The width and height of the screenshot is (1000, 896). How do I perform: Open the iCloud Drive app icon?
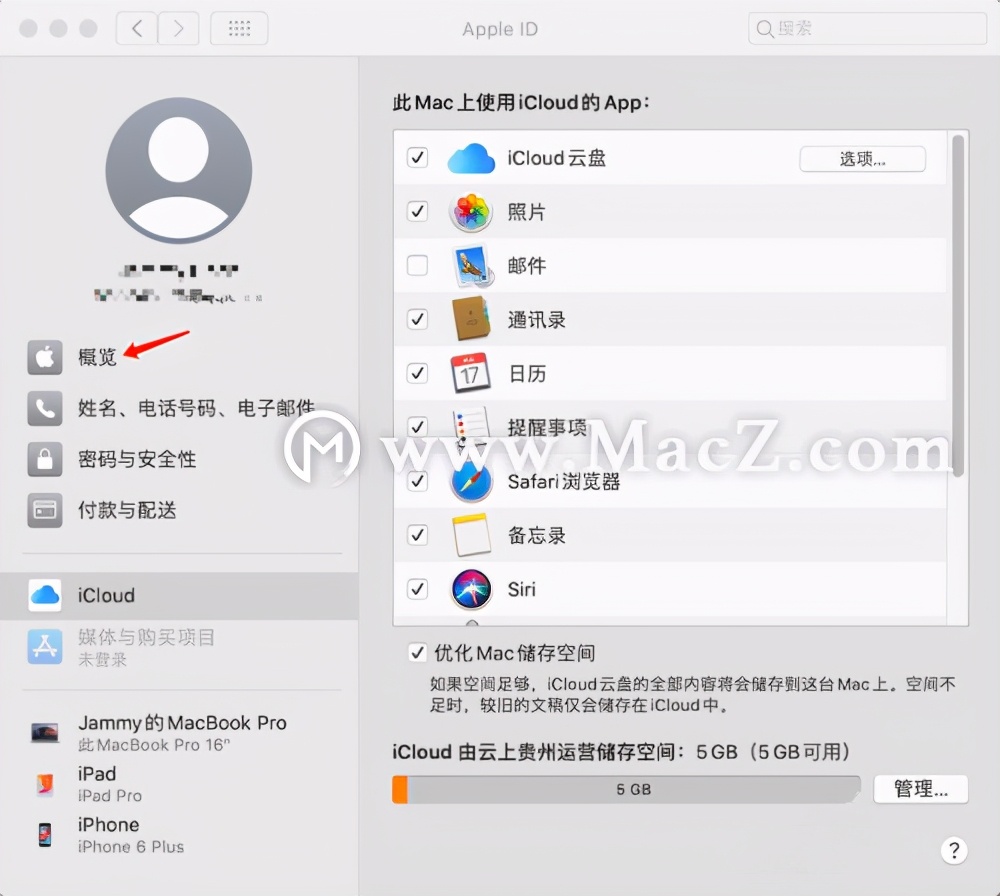(x=470, y=158)
